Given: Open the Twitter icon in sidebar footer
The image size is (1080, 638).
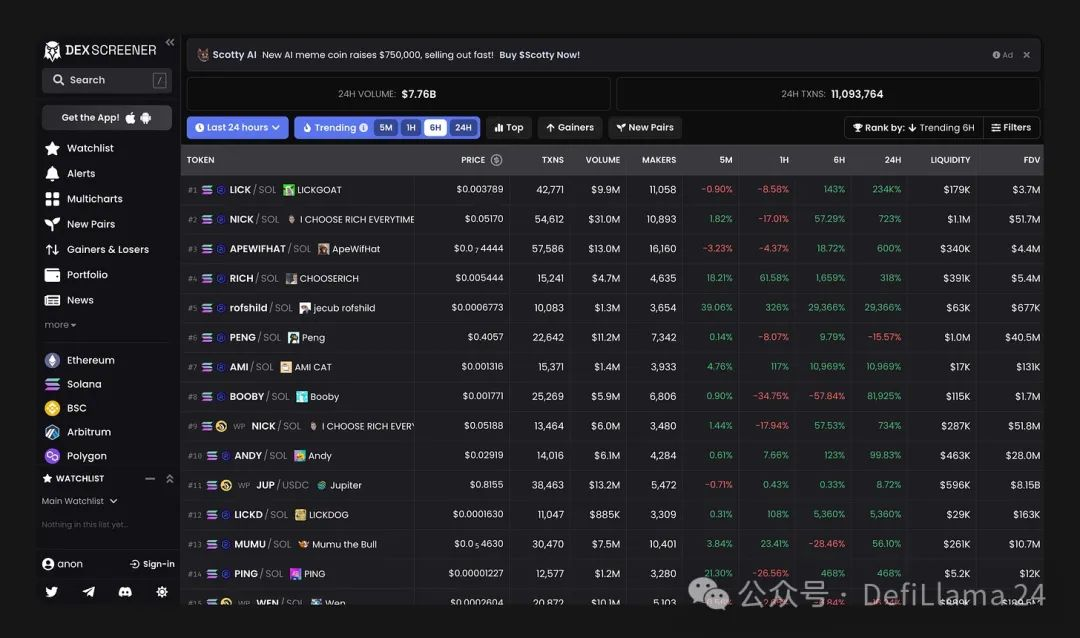Looking at the screenshot, I should click(x=52, y=592).
